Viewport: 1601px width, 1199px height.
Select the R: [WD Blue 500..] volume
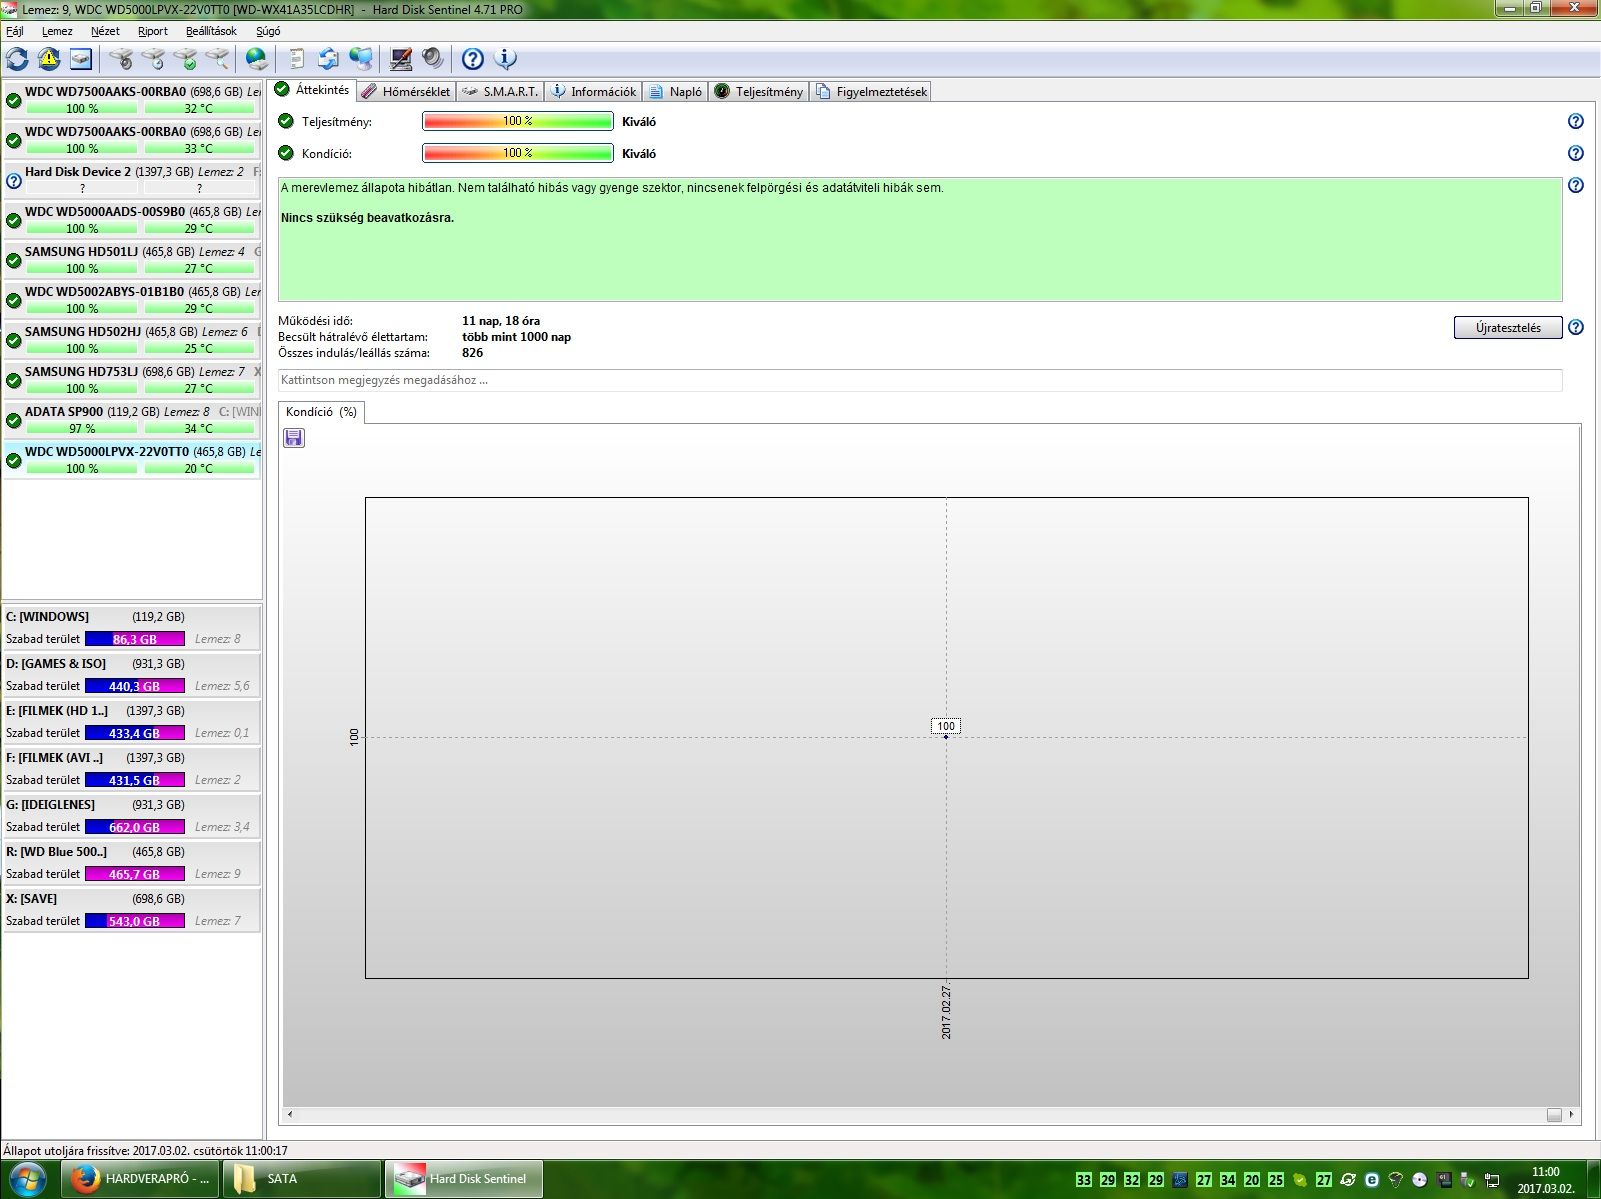pos(132,863)
